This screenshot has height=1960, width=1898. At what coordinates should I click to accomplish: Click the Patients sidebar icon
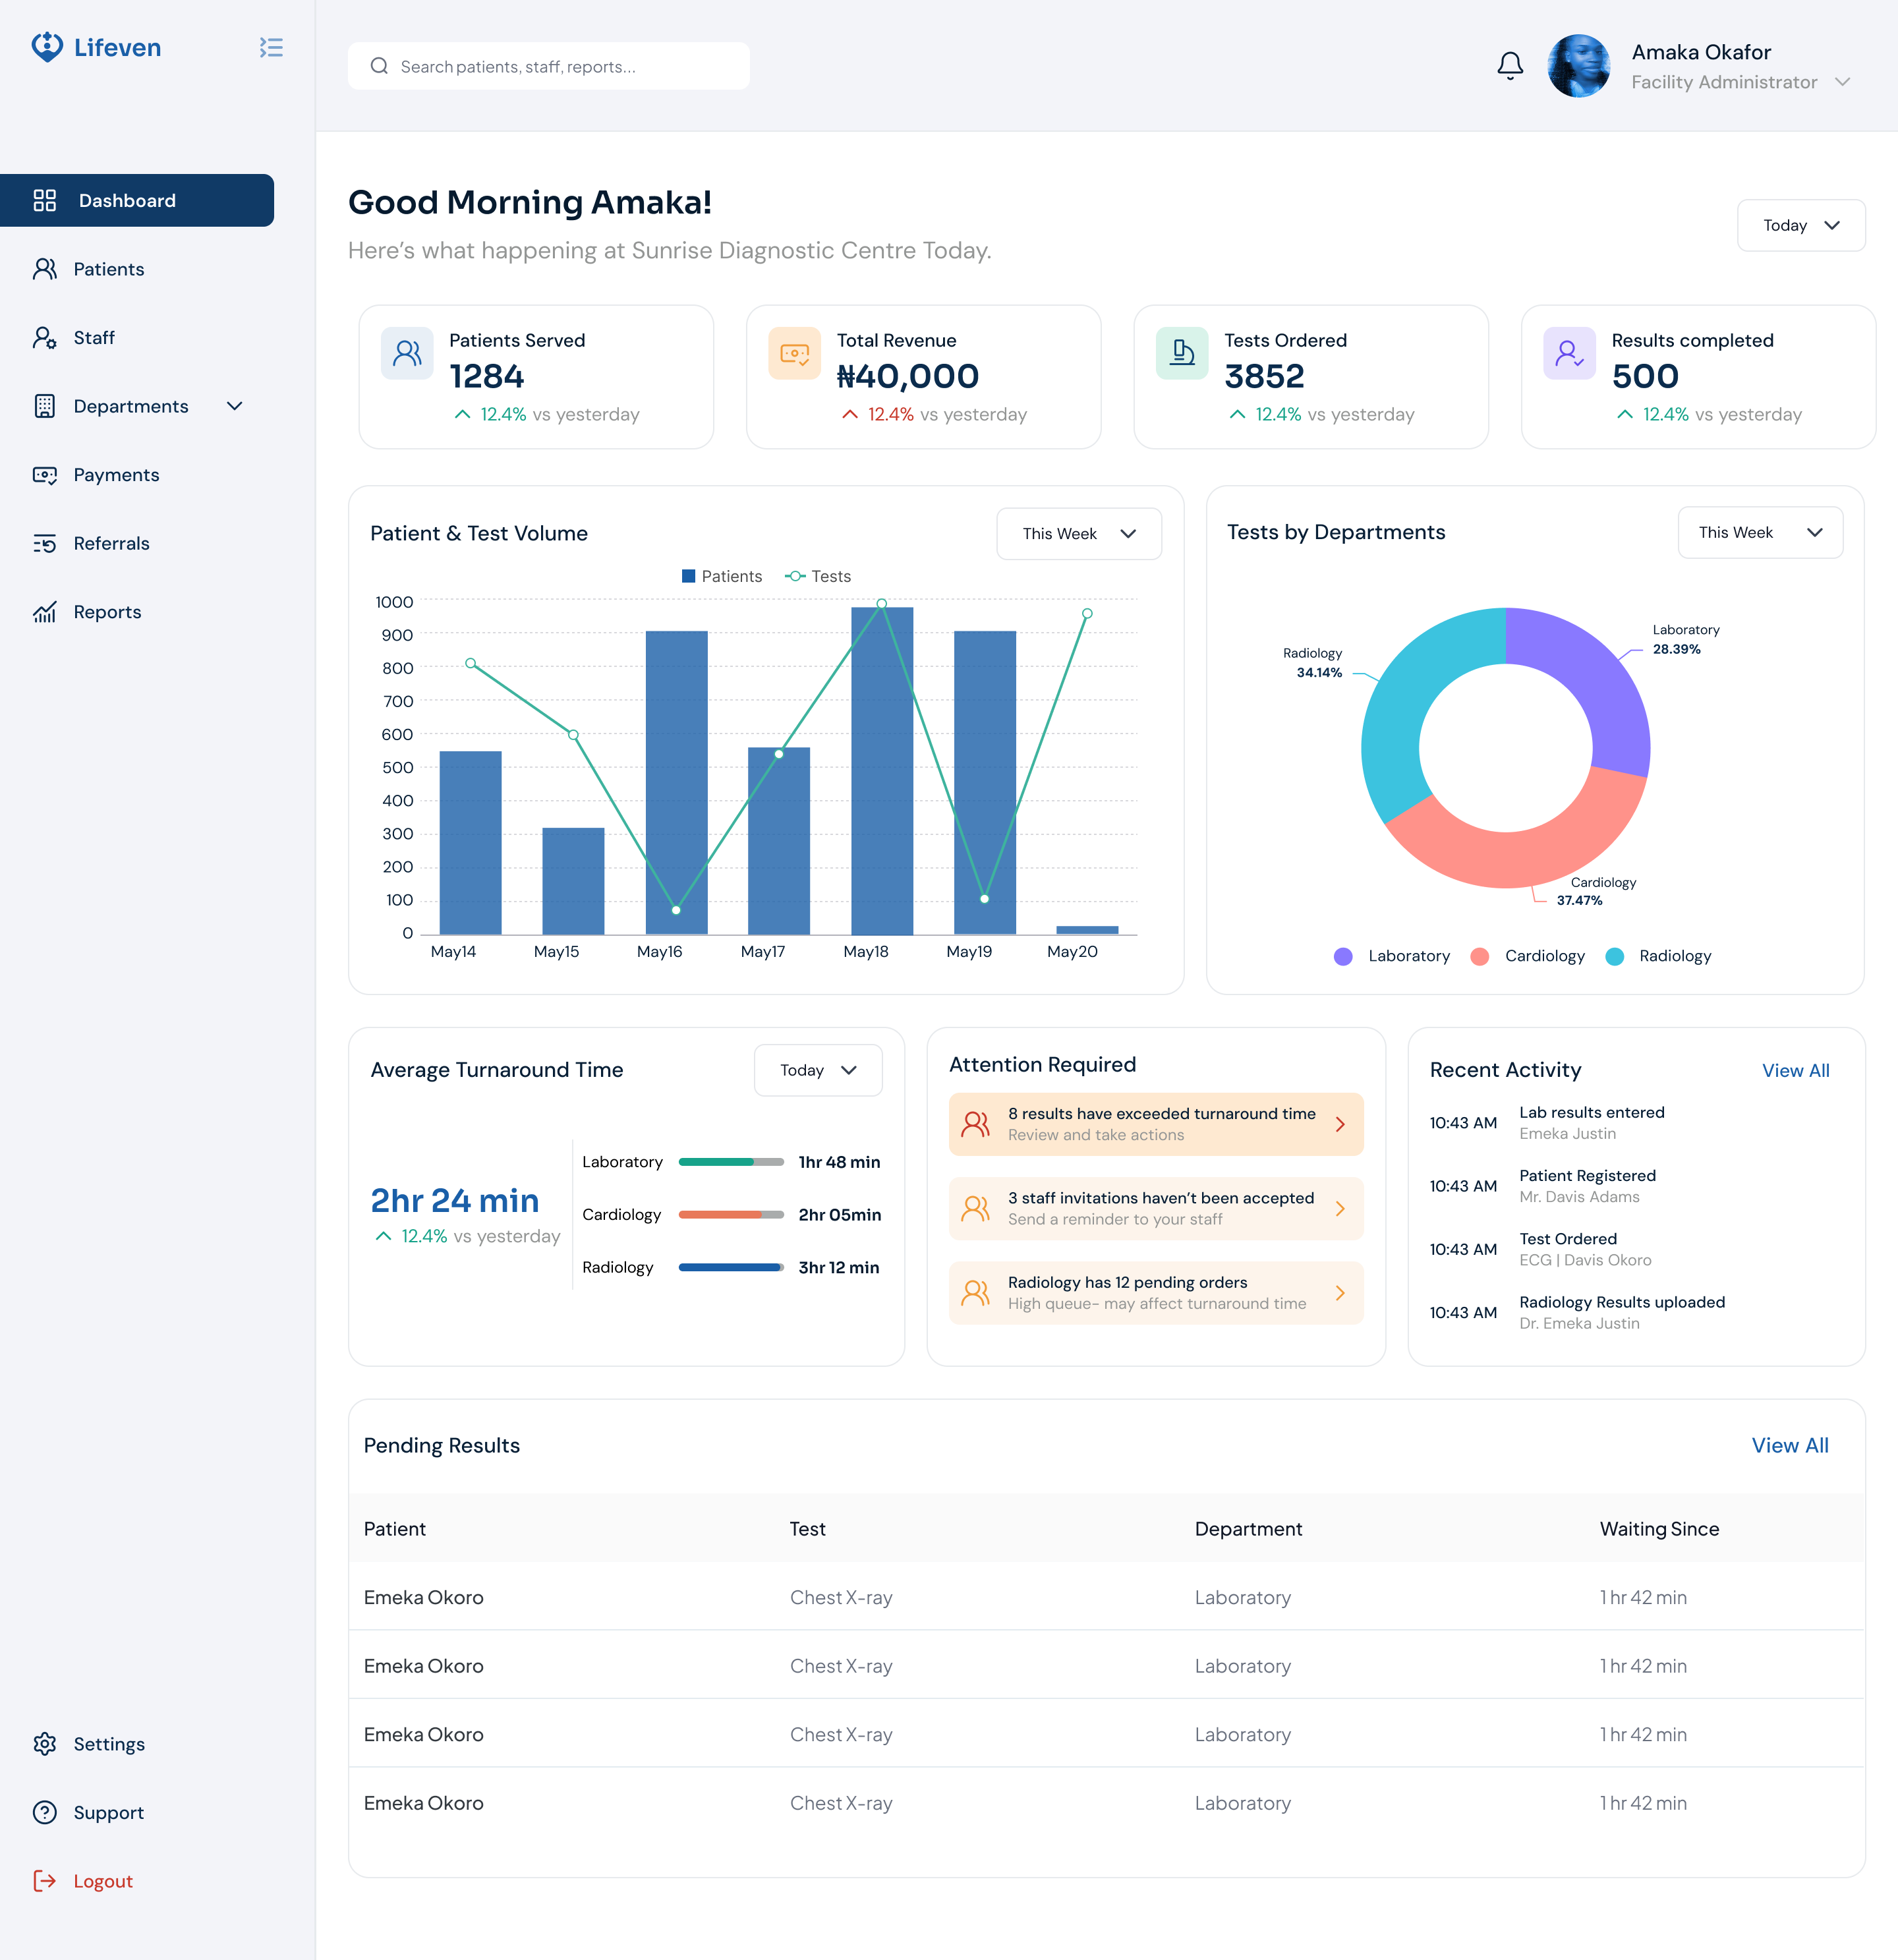[45, 269]
